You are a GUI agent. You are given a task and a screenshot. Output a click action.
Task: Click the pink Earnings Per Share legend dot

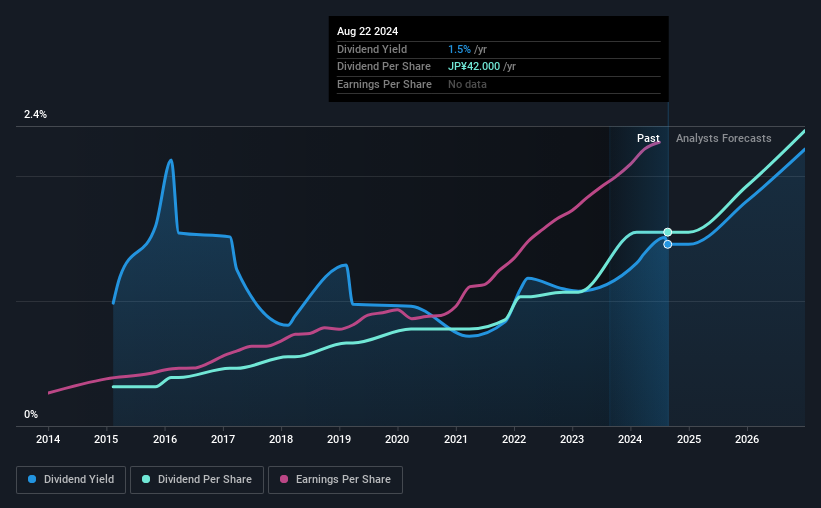[x=284, y=479]
